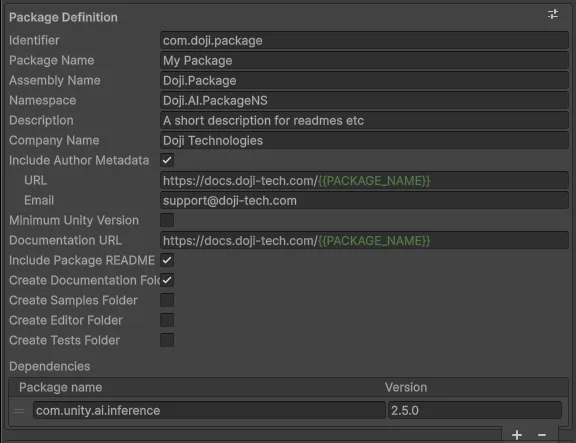Click the Minimum Unity Version label
The image size is (576, 443).
click(x=74, y=220)
